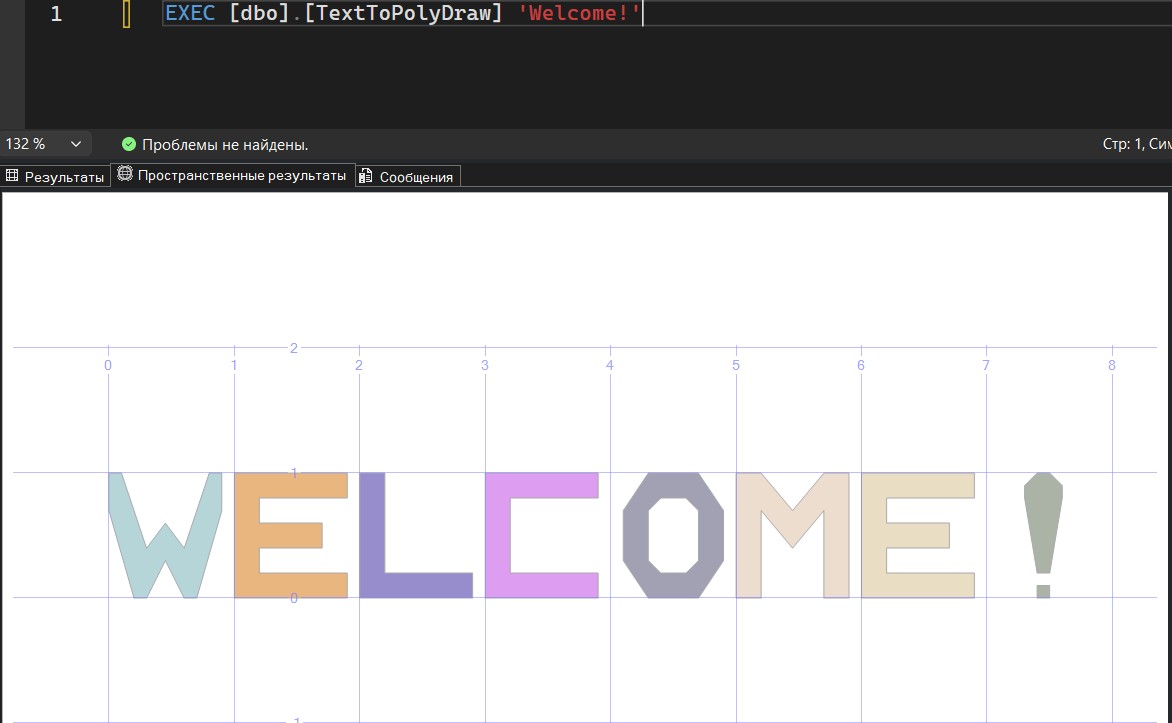The image size is (1172, 723).
Task: Expand the 132 % zoom dropdown
Action: (76, 144)
